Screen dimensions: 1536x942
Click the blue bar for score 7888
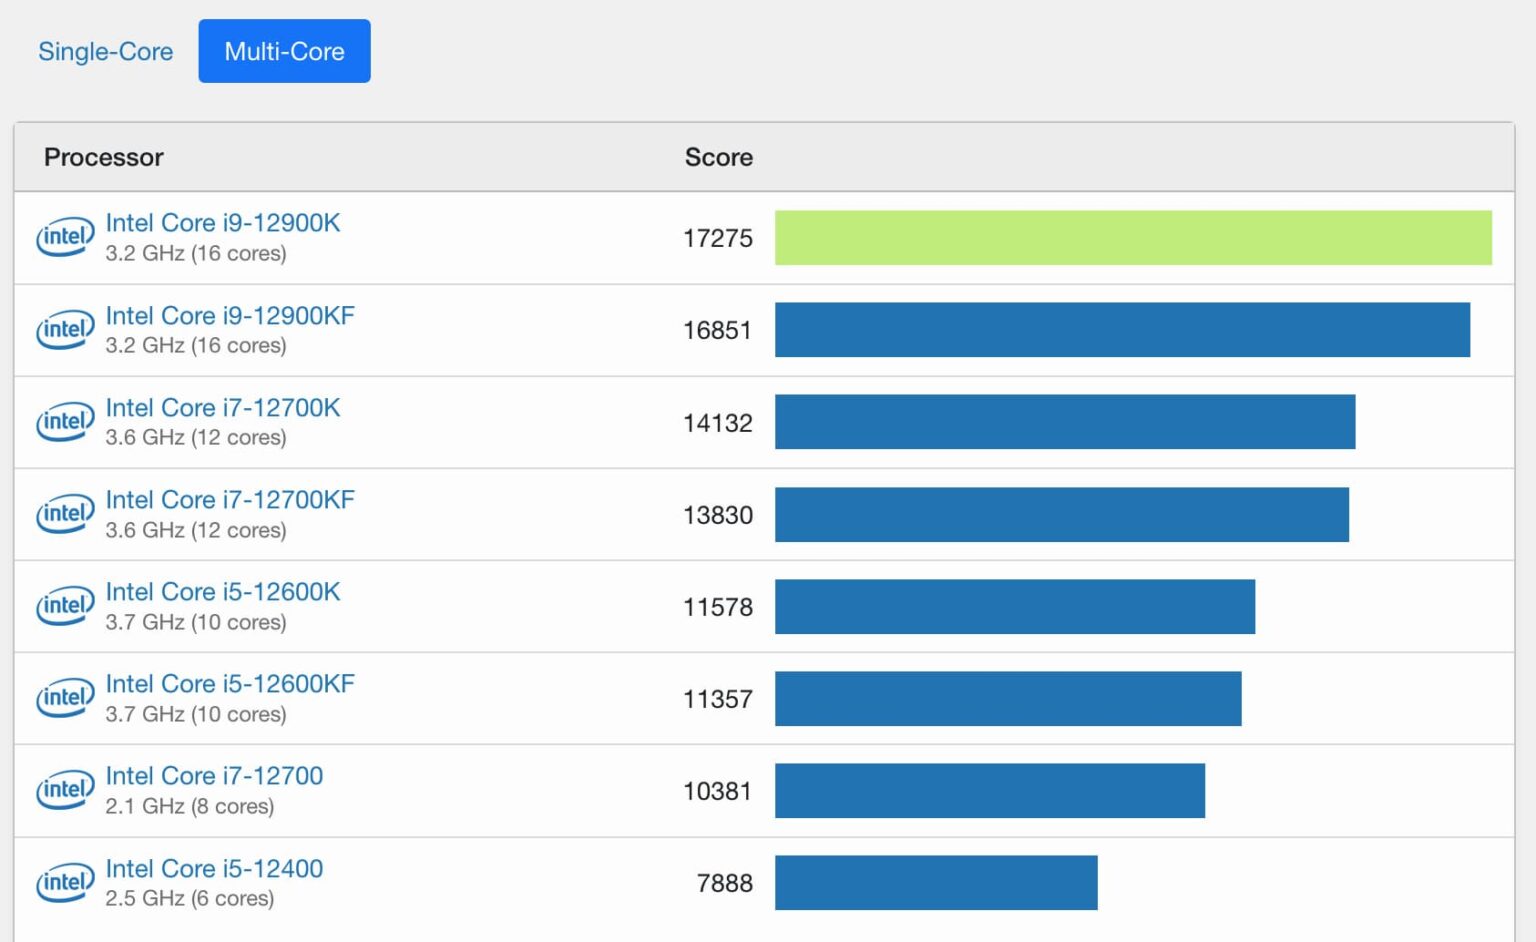(x=935, y=882)
